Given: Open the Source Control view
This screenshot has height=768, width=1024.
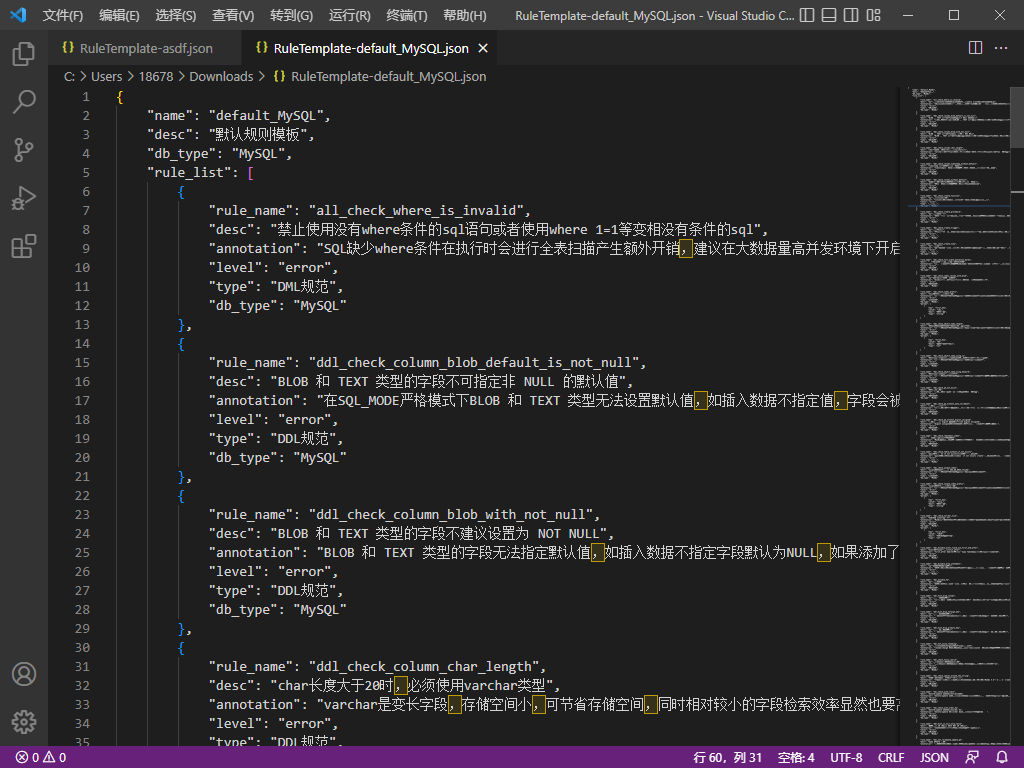Looking at the screenshot, I should pyautogui.click(x=24, y=150).
